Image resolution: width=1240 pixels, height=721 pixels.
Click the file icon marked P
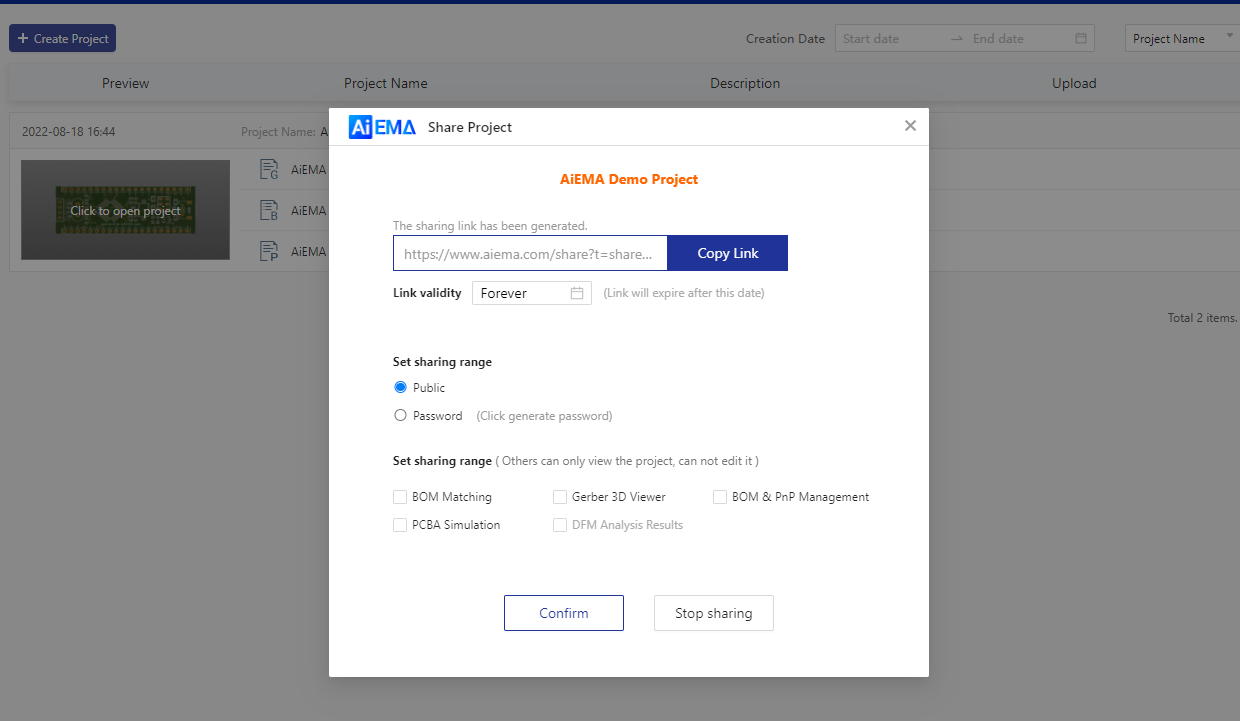[268, 252]
